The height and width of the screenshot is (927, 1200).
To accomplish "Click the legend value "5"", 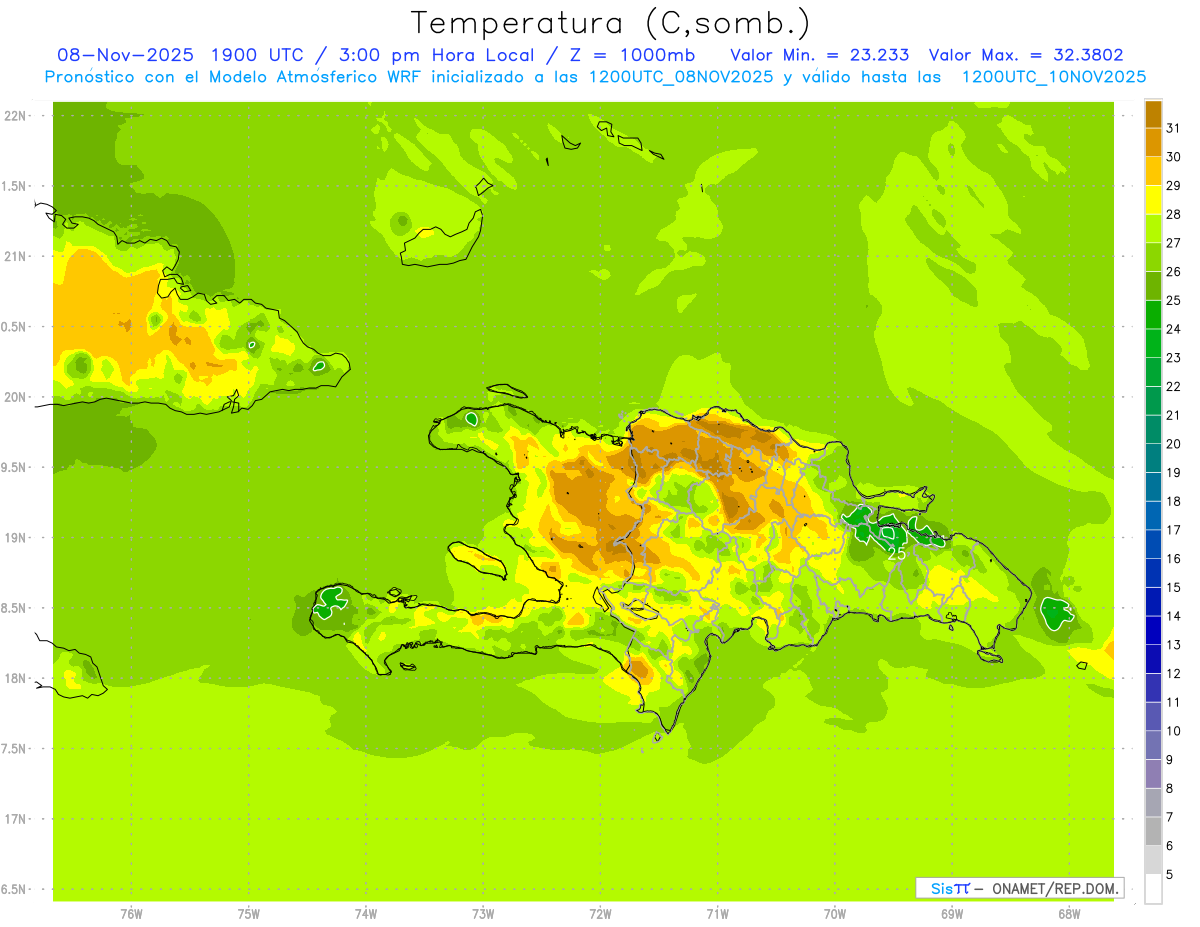I will pyautogui.click(x=1170, y=875).
